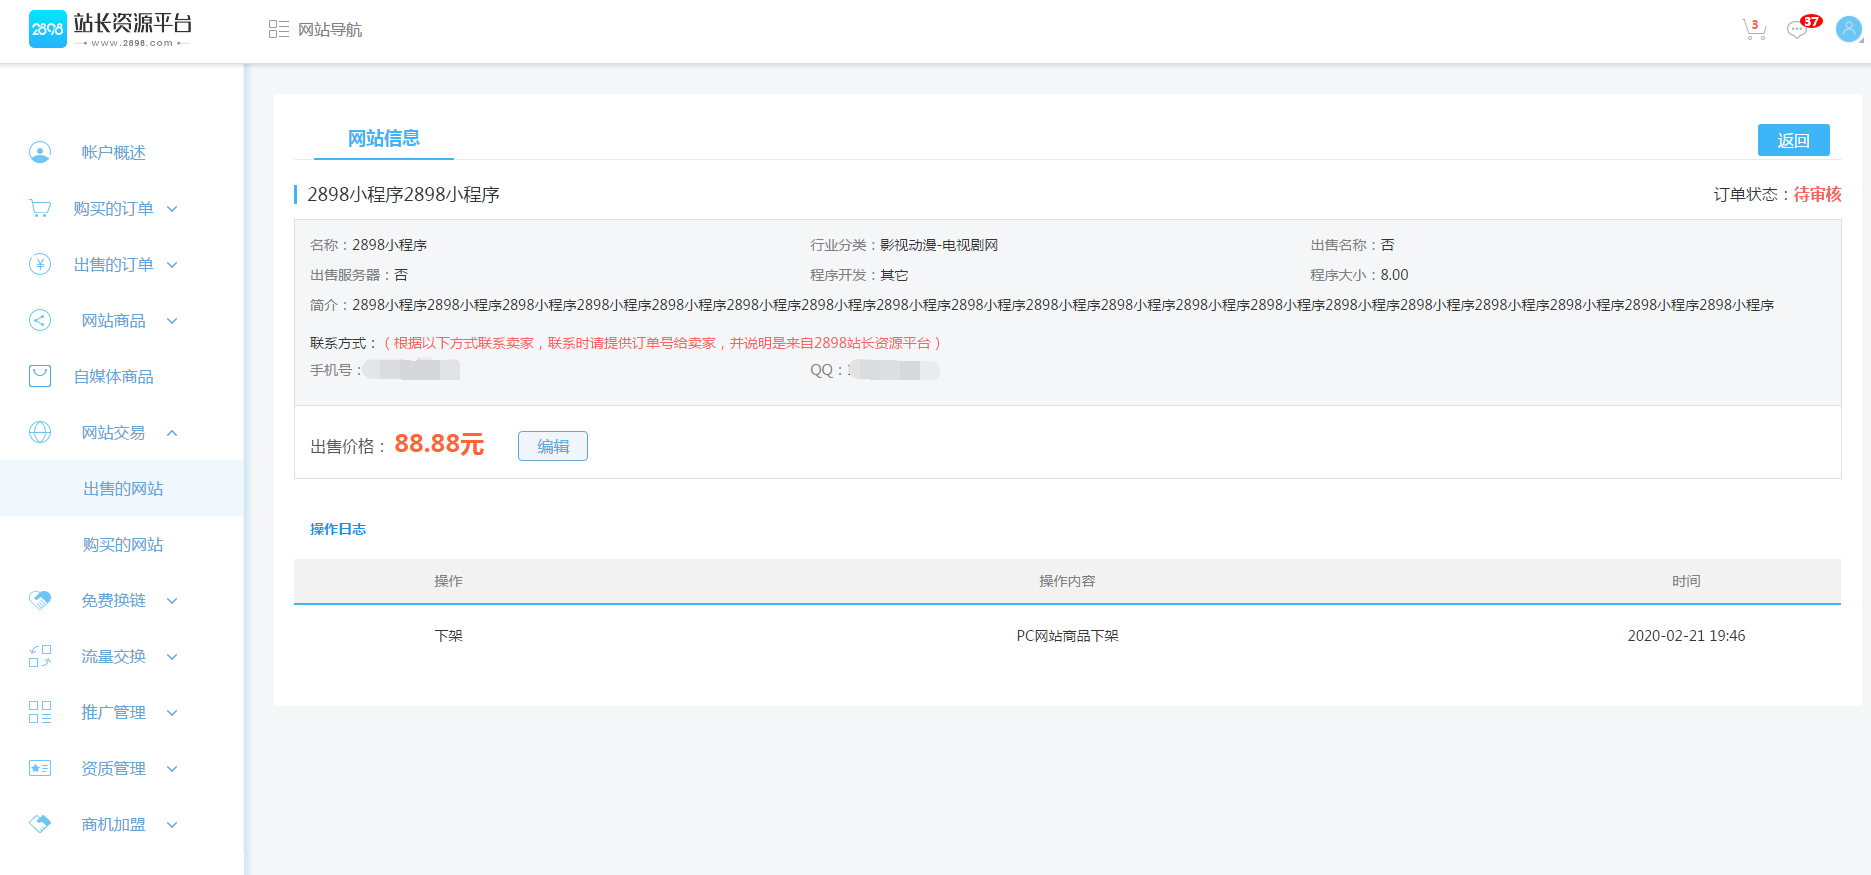Expand the 出售的订单 chevron

tap(172, 265)
